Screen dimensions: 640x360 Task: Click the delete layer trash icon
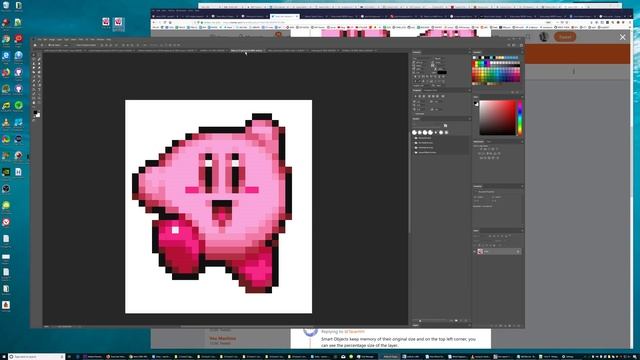(519, 326)
